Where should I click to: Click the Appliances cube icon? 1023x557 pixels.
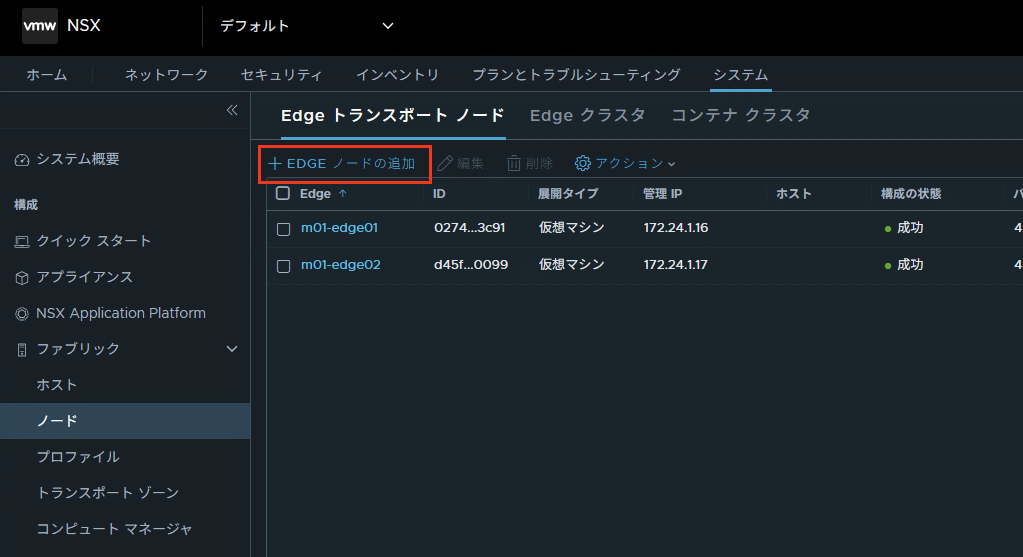(x=22, y=278)
